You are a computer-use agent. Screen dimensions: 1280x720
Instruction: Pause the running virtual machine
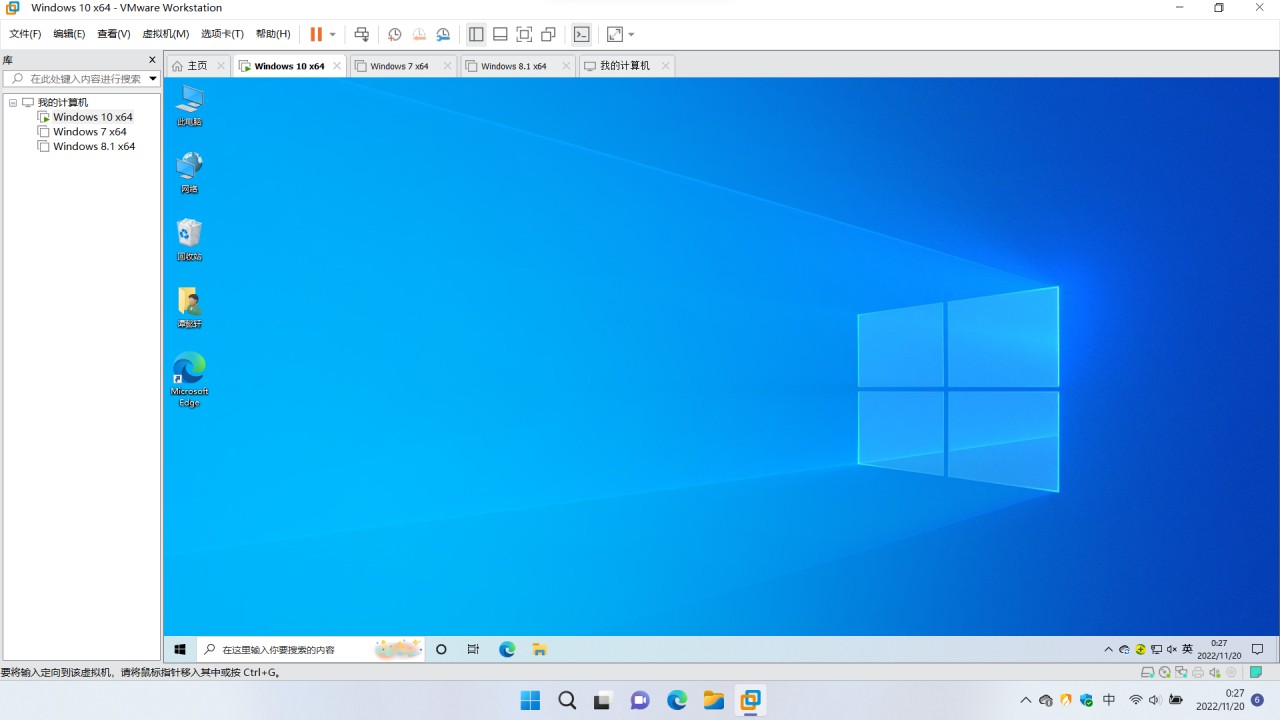[x=316, y=34]
